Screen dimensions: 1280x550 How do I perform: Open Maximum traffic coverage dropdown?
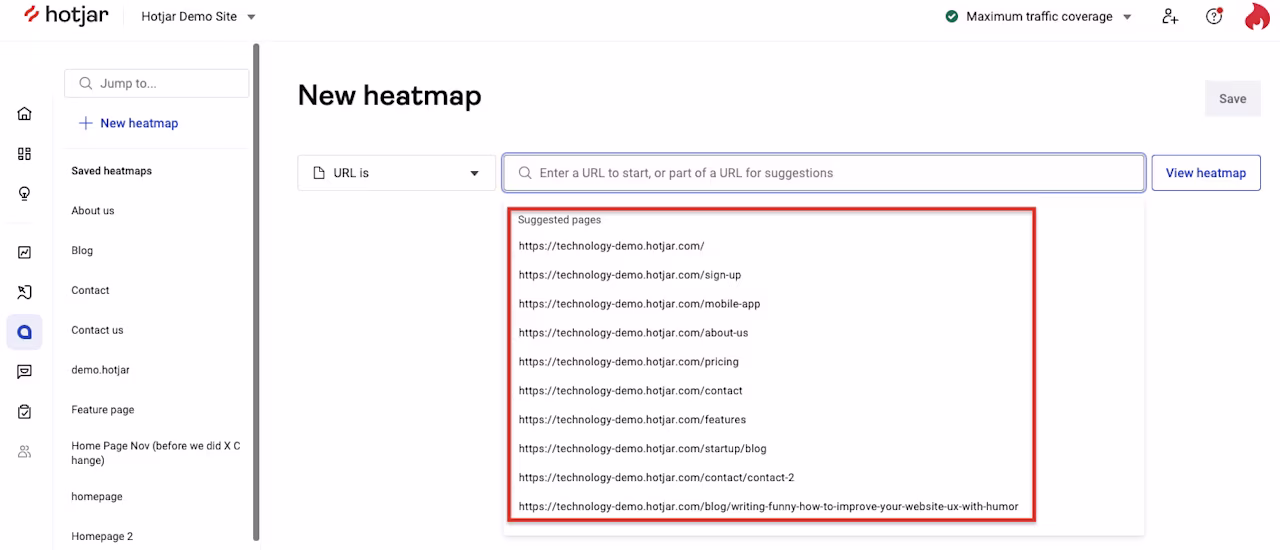[x=1038, y=17]
